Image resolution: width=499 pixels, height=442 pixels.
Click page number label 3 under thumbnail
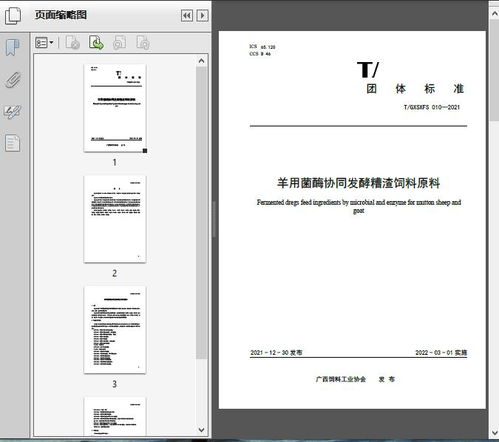click(x=115, y=384)
